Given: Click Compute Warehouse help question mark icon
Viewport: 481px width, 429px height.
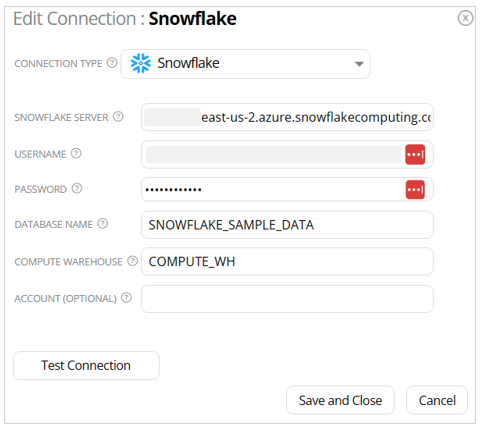Looking at the screenshot, I should point(132,261).
